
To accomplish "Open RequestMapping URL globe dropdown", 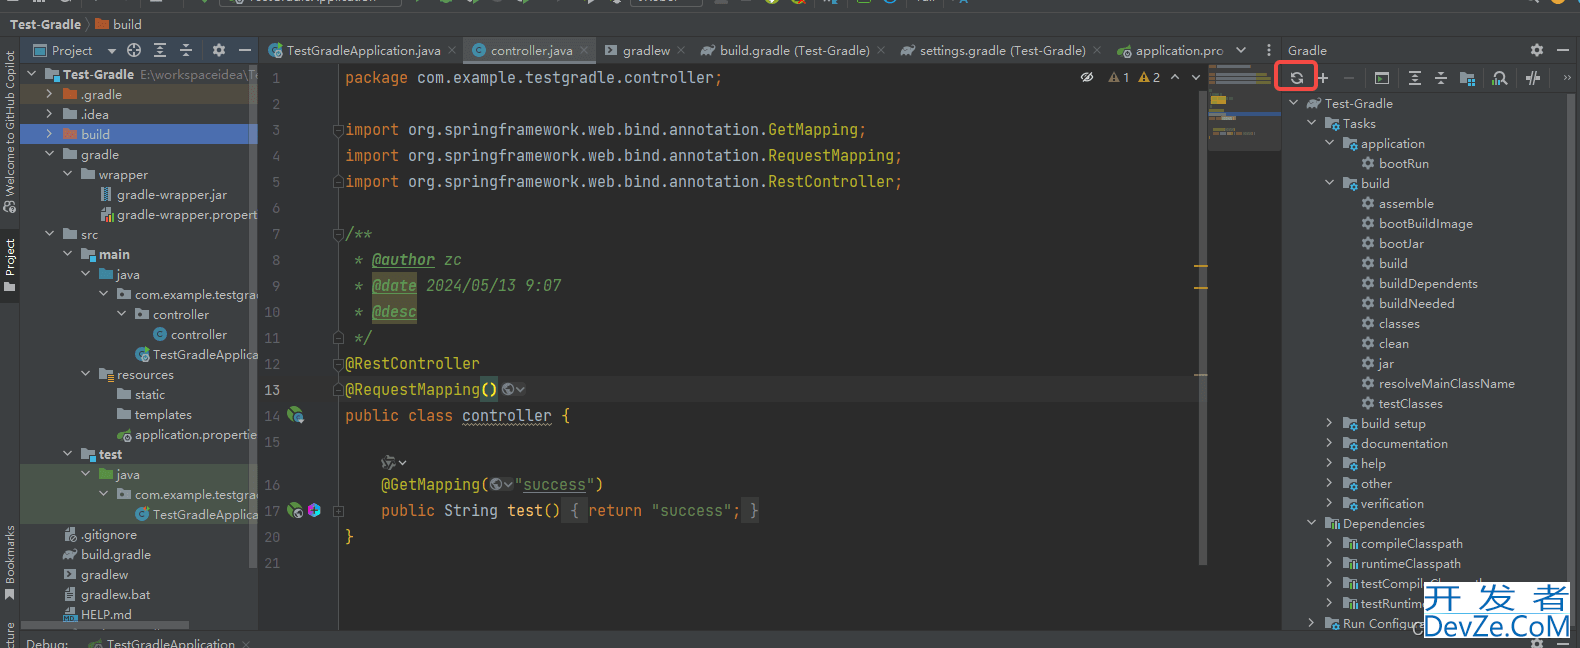I will coord(513,389).
